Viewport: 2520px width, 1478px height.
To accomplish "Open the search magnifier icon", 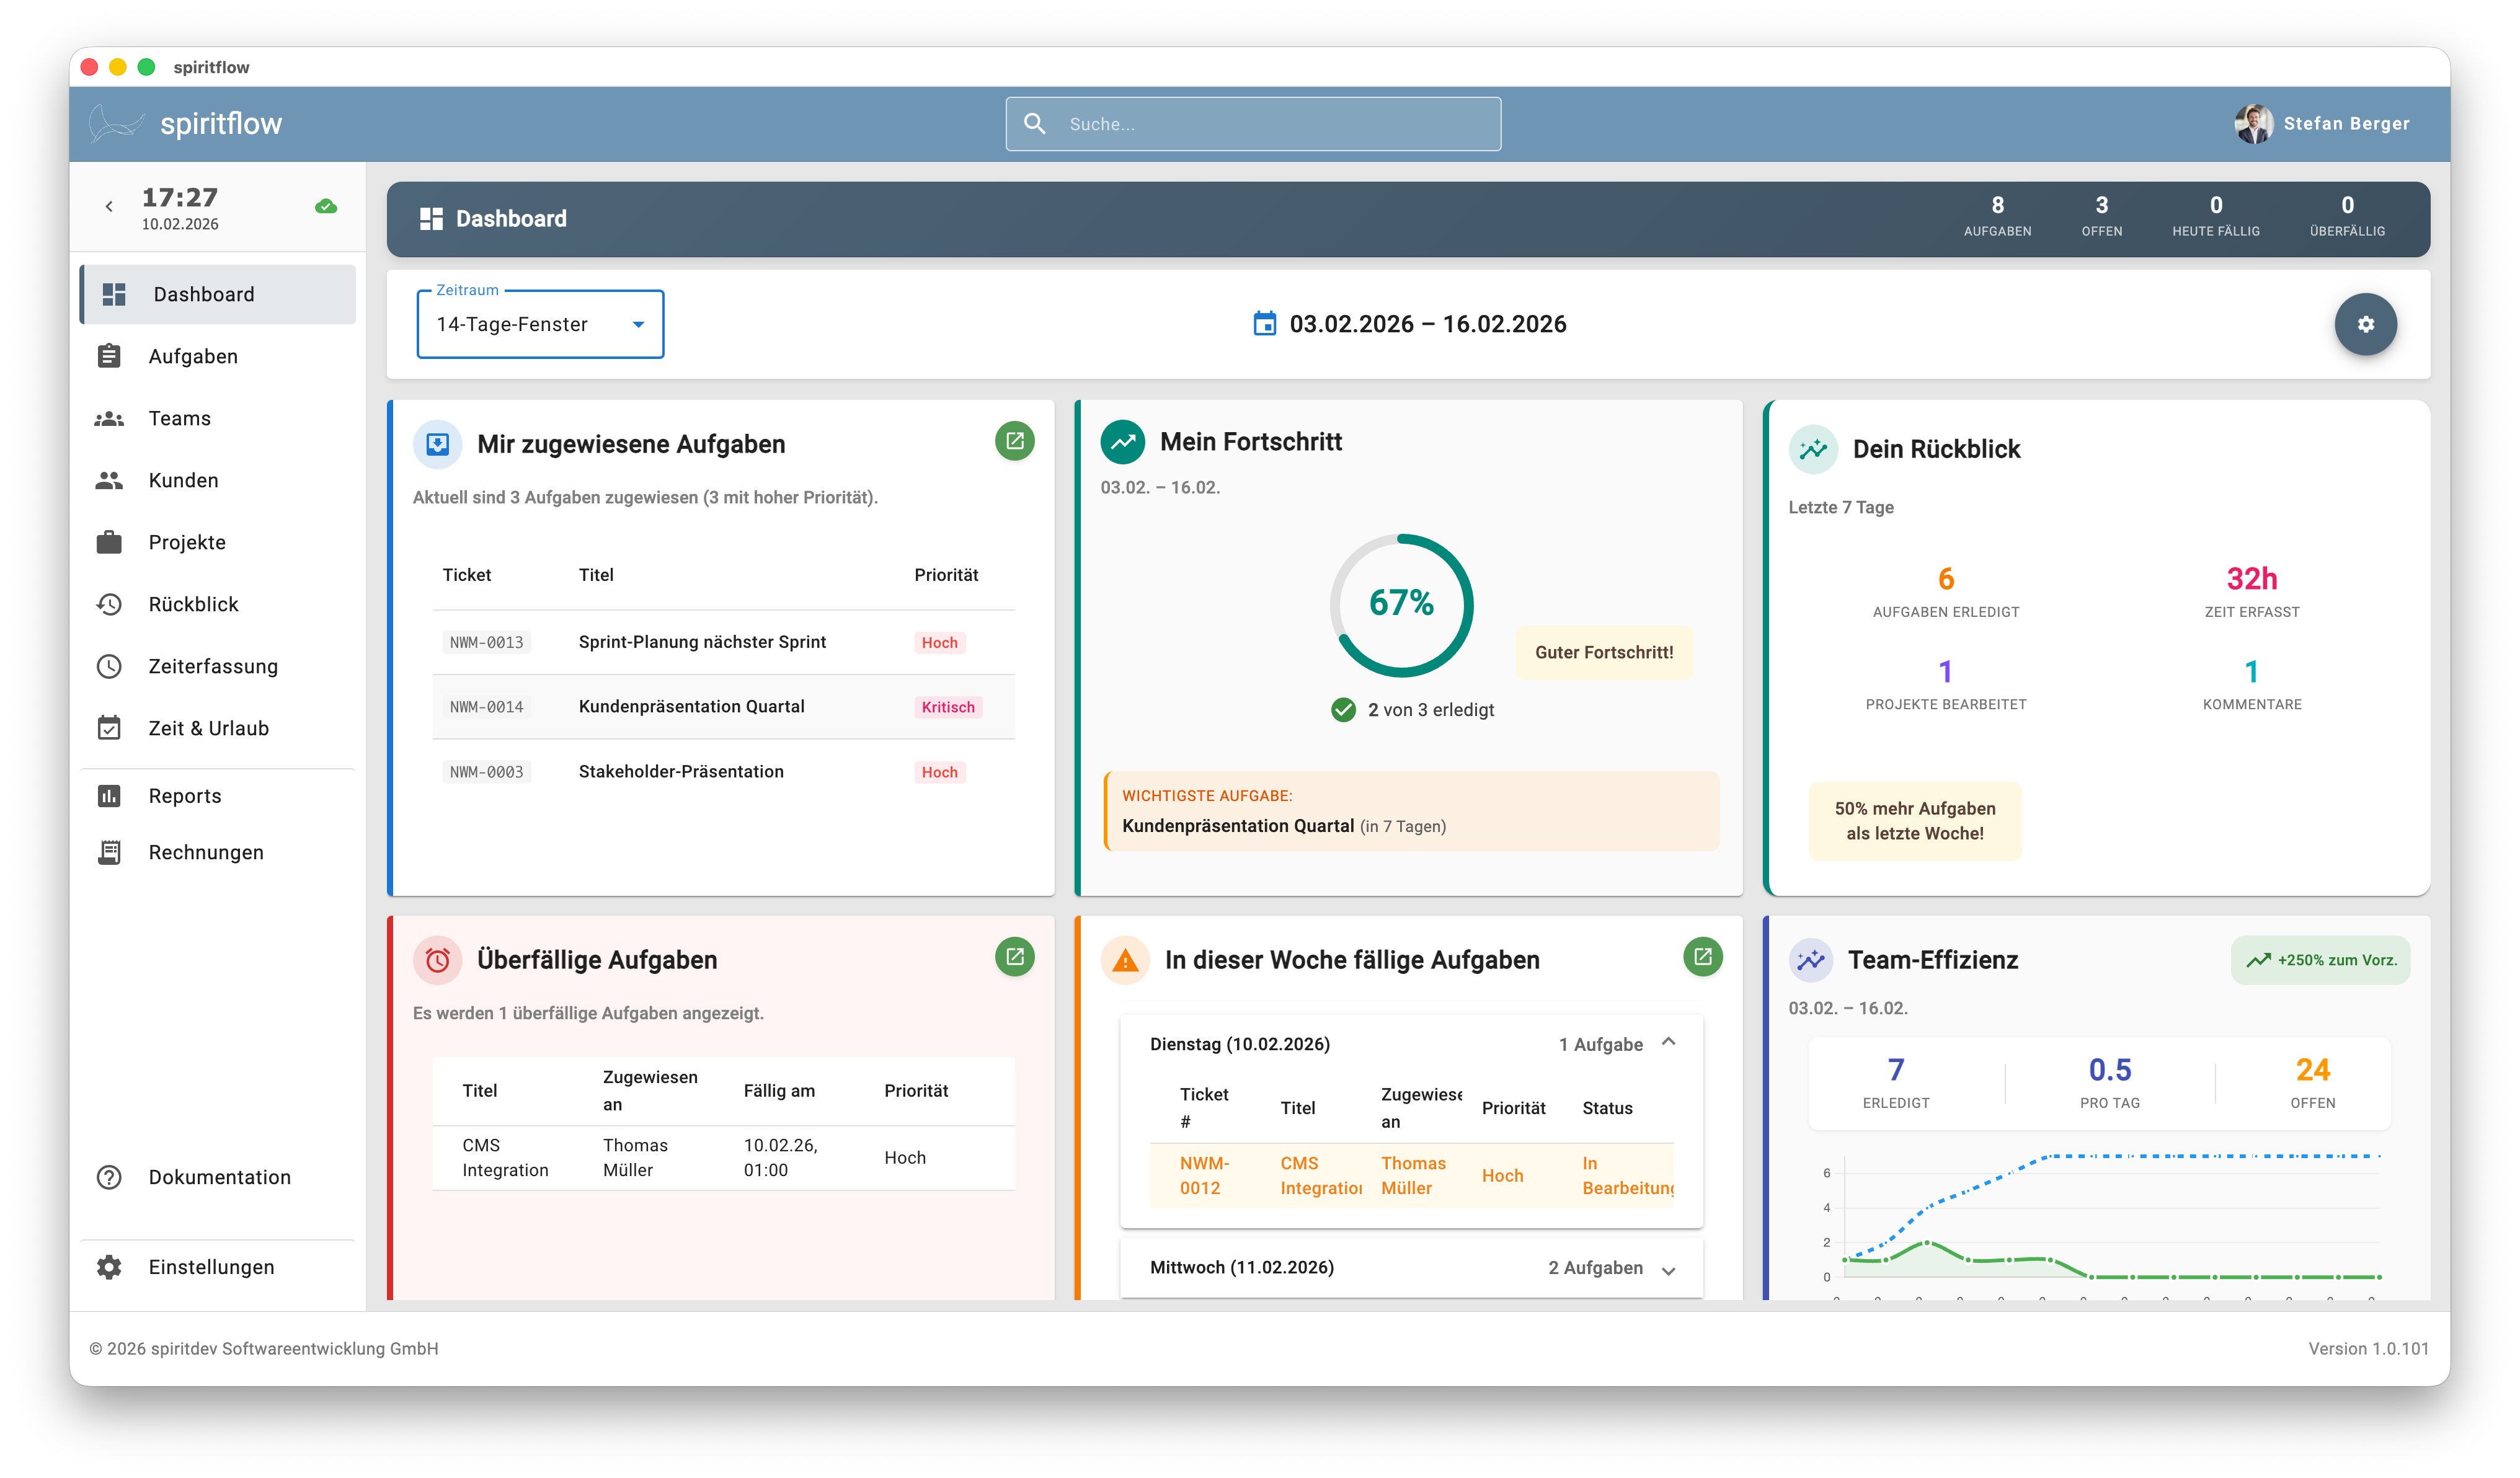I will click(1036, 123).
